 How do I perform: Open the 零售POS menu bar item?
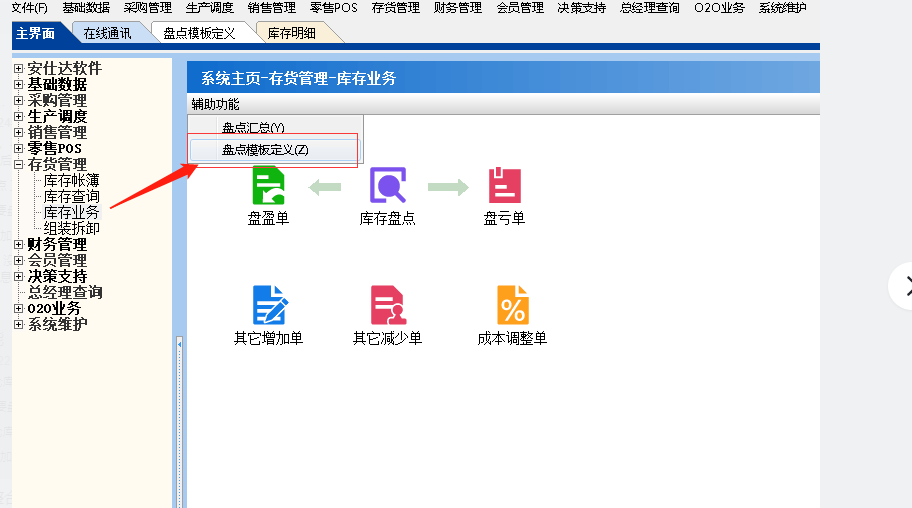pyautogui.click(x=334, y=8)
